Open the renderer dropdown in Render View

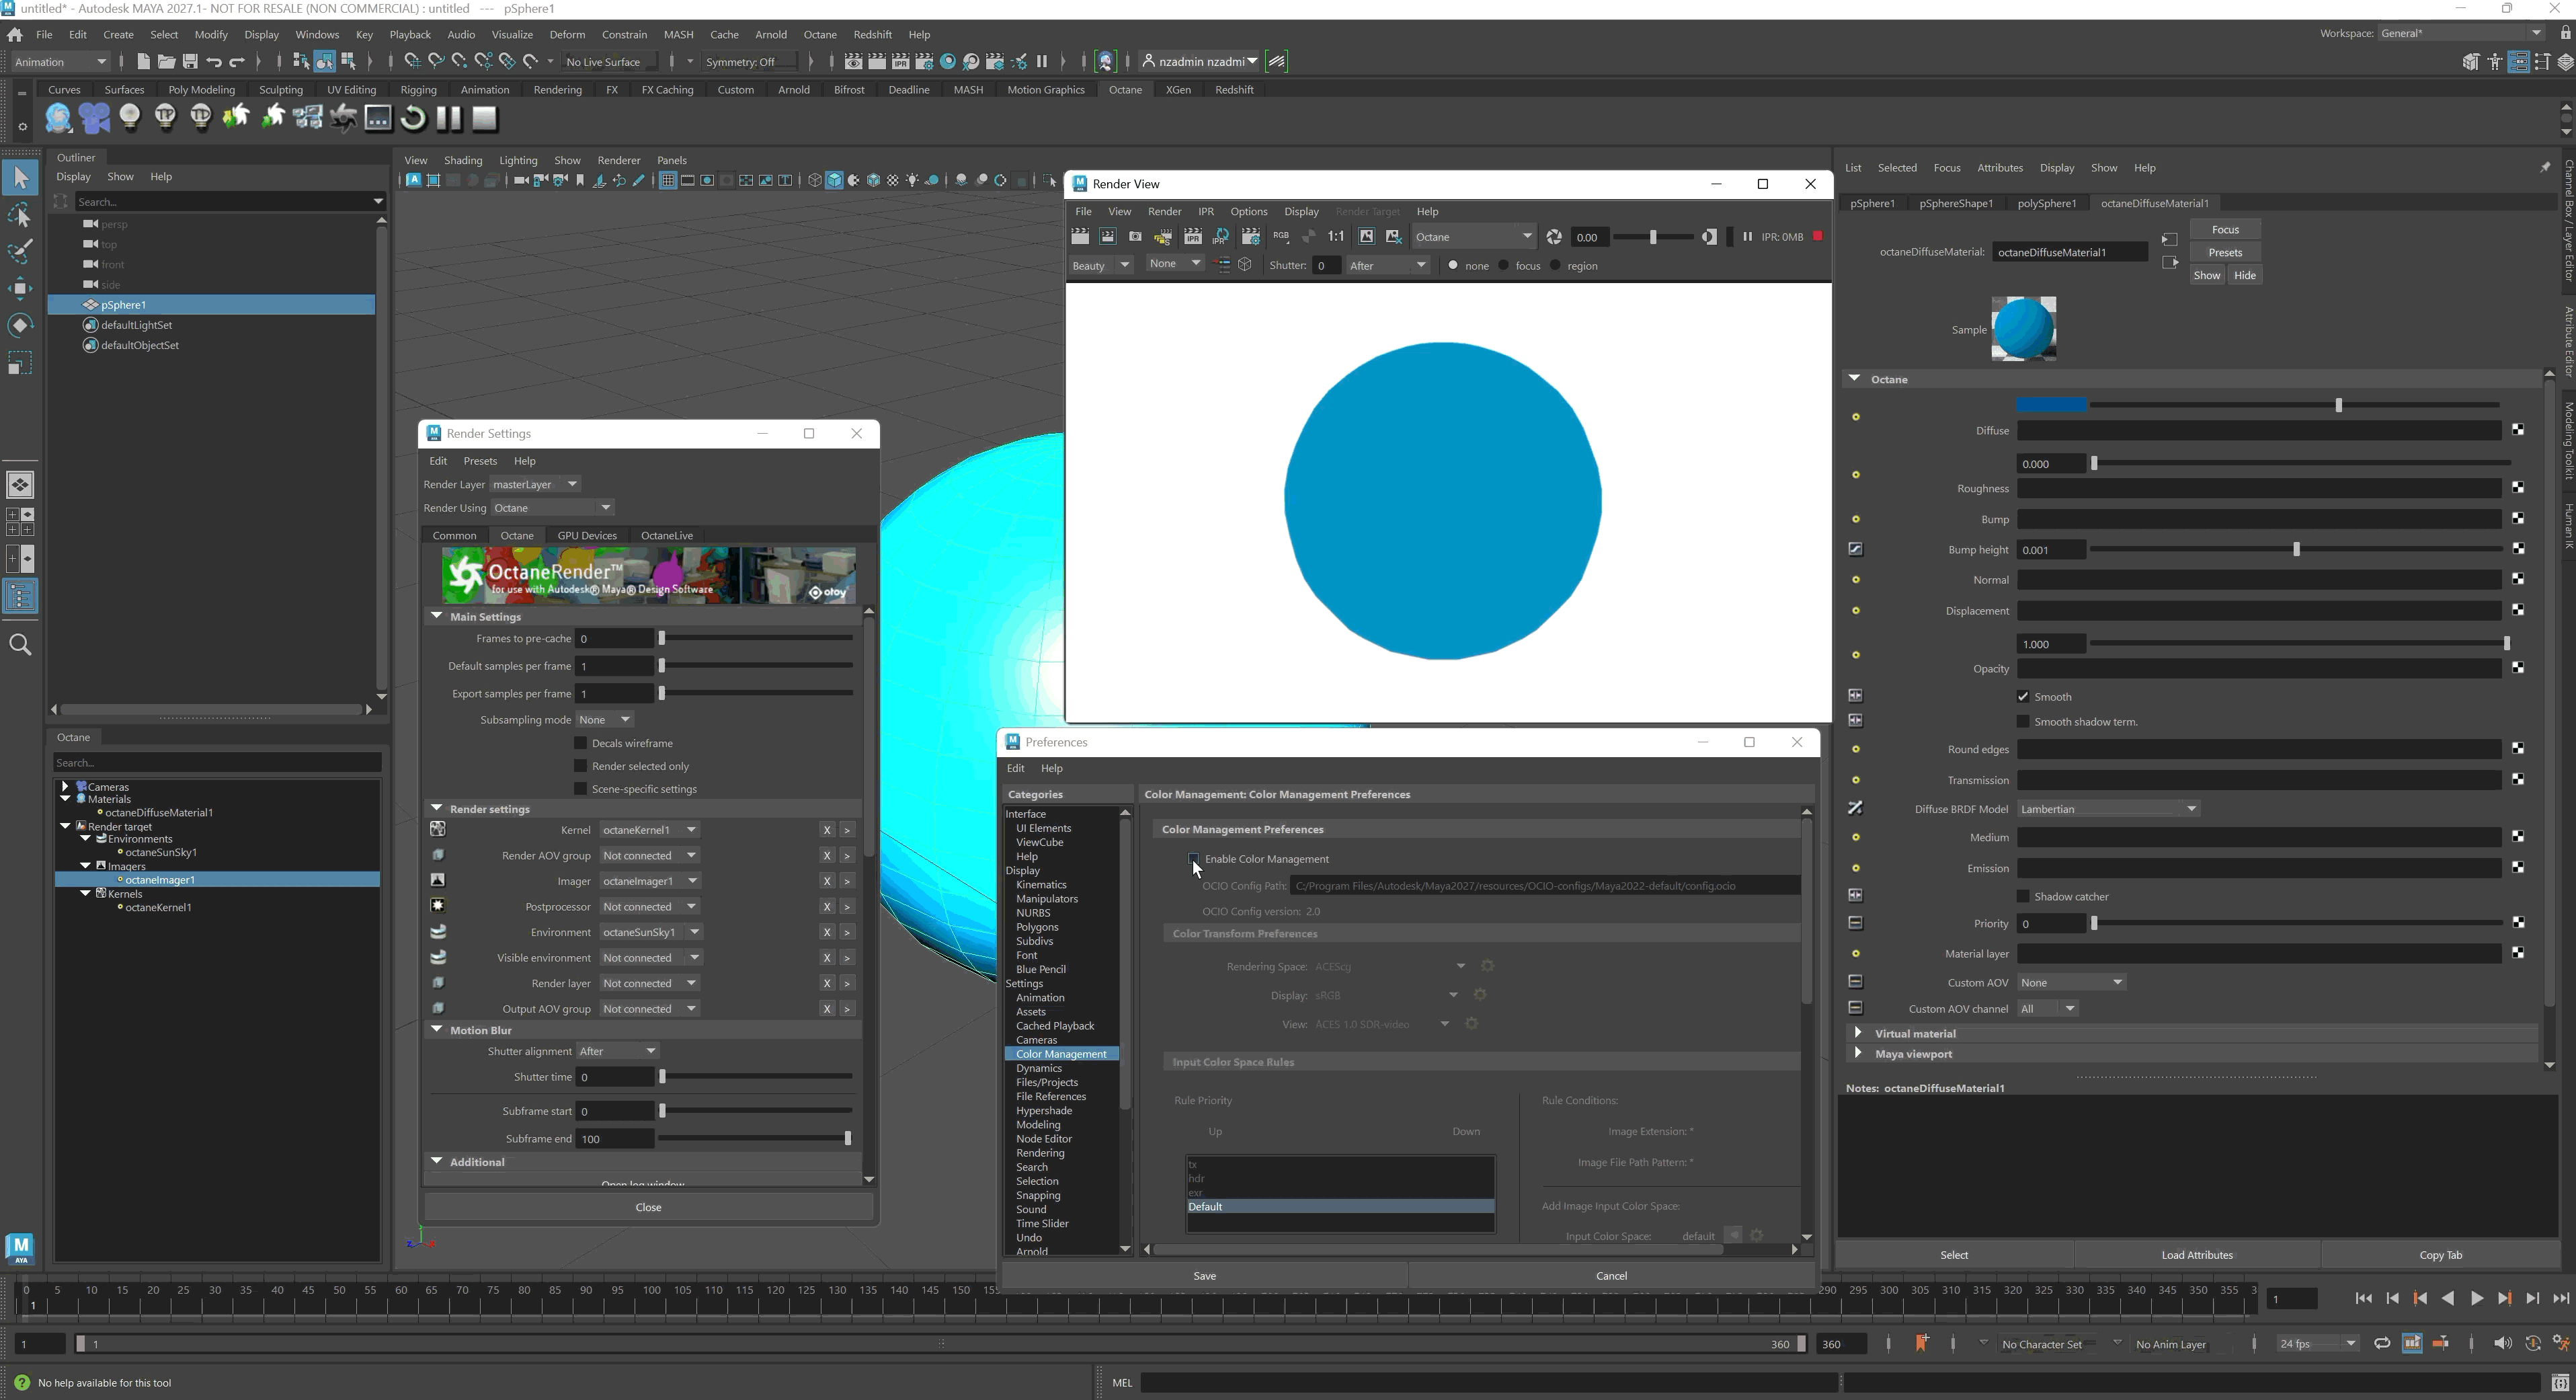[1474, 237]
